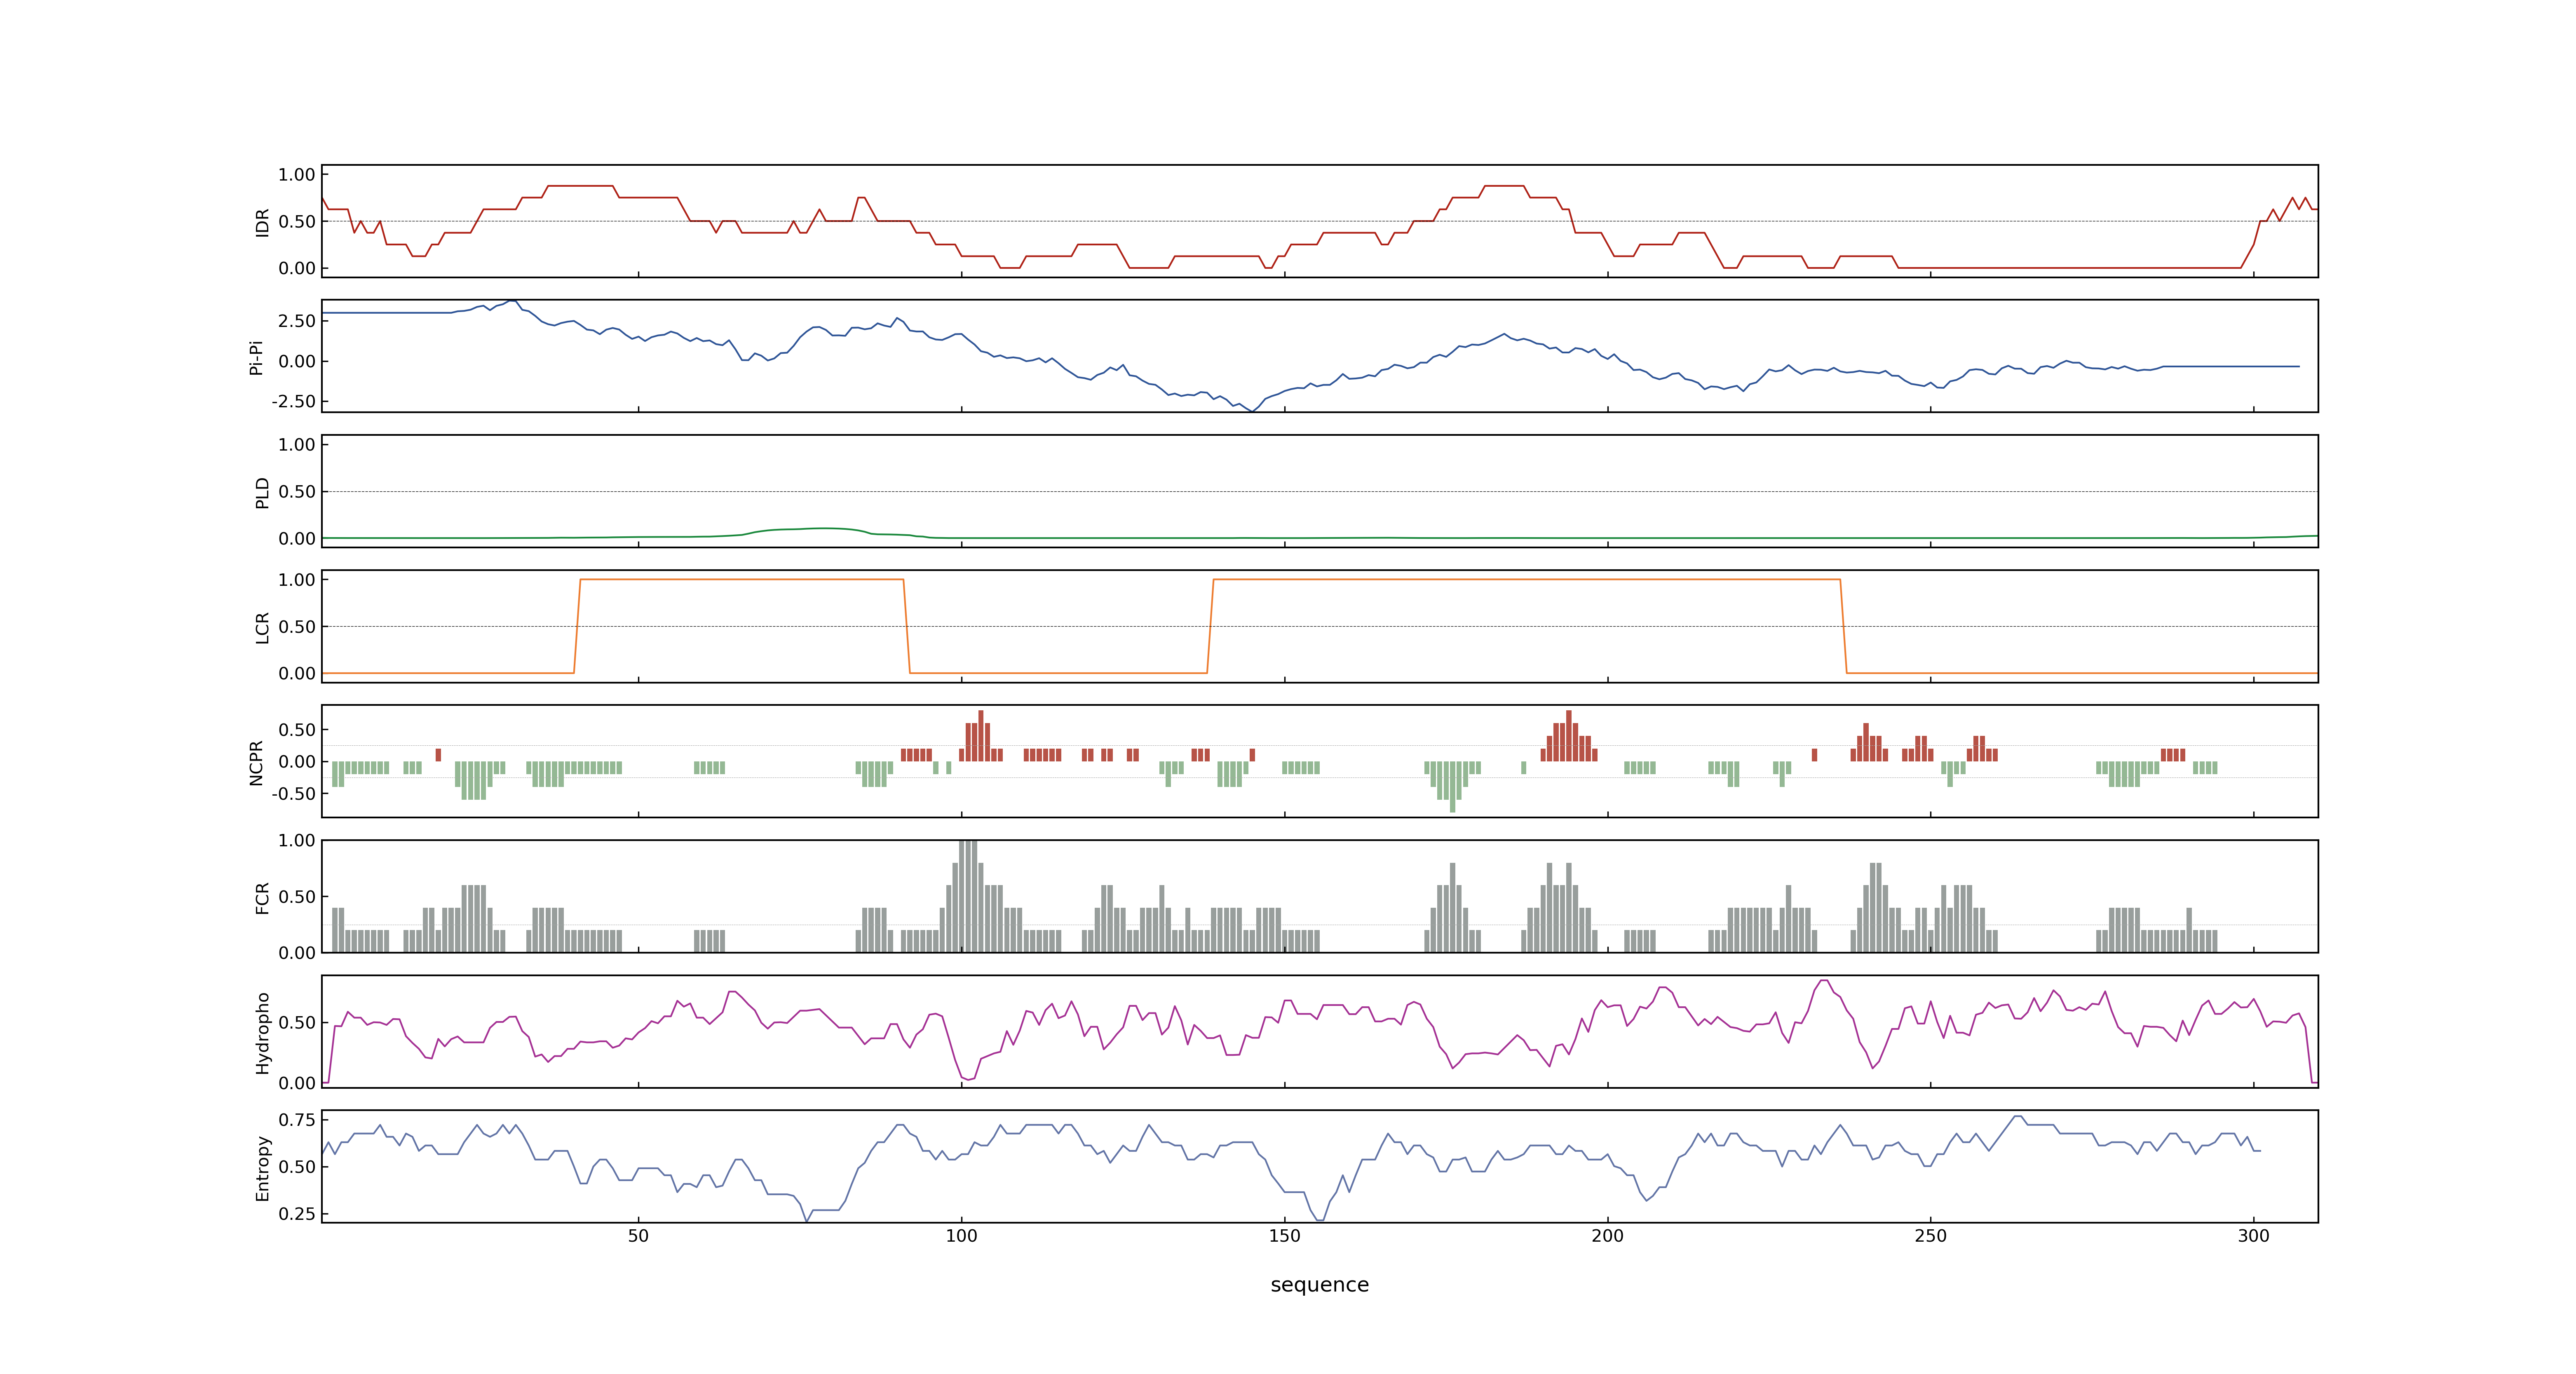Click the NCPR axis label
Screen dimensions: 2576x1374
pos(256,763)
